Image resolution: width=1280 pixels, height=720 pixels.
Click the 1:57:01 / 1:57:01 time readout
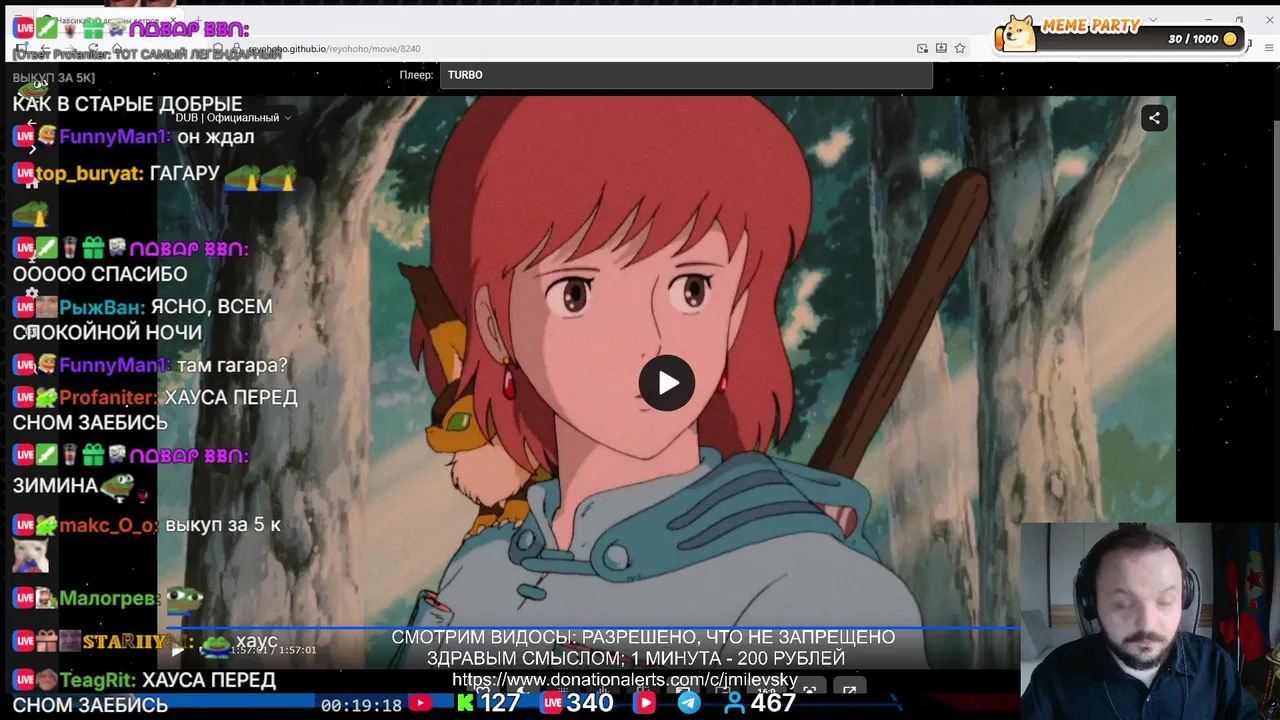273,650
